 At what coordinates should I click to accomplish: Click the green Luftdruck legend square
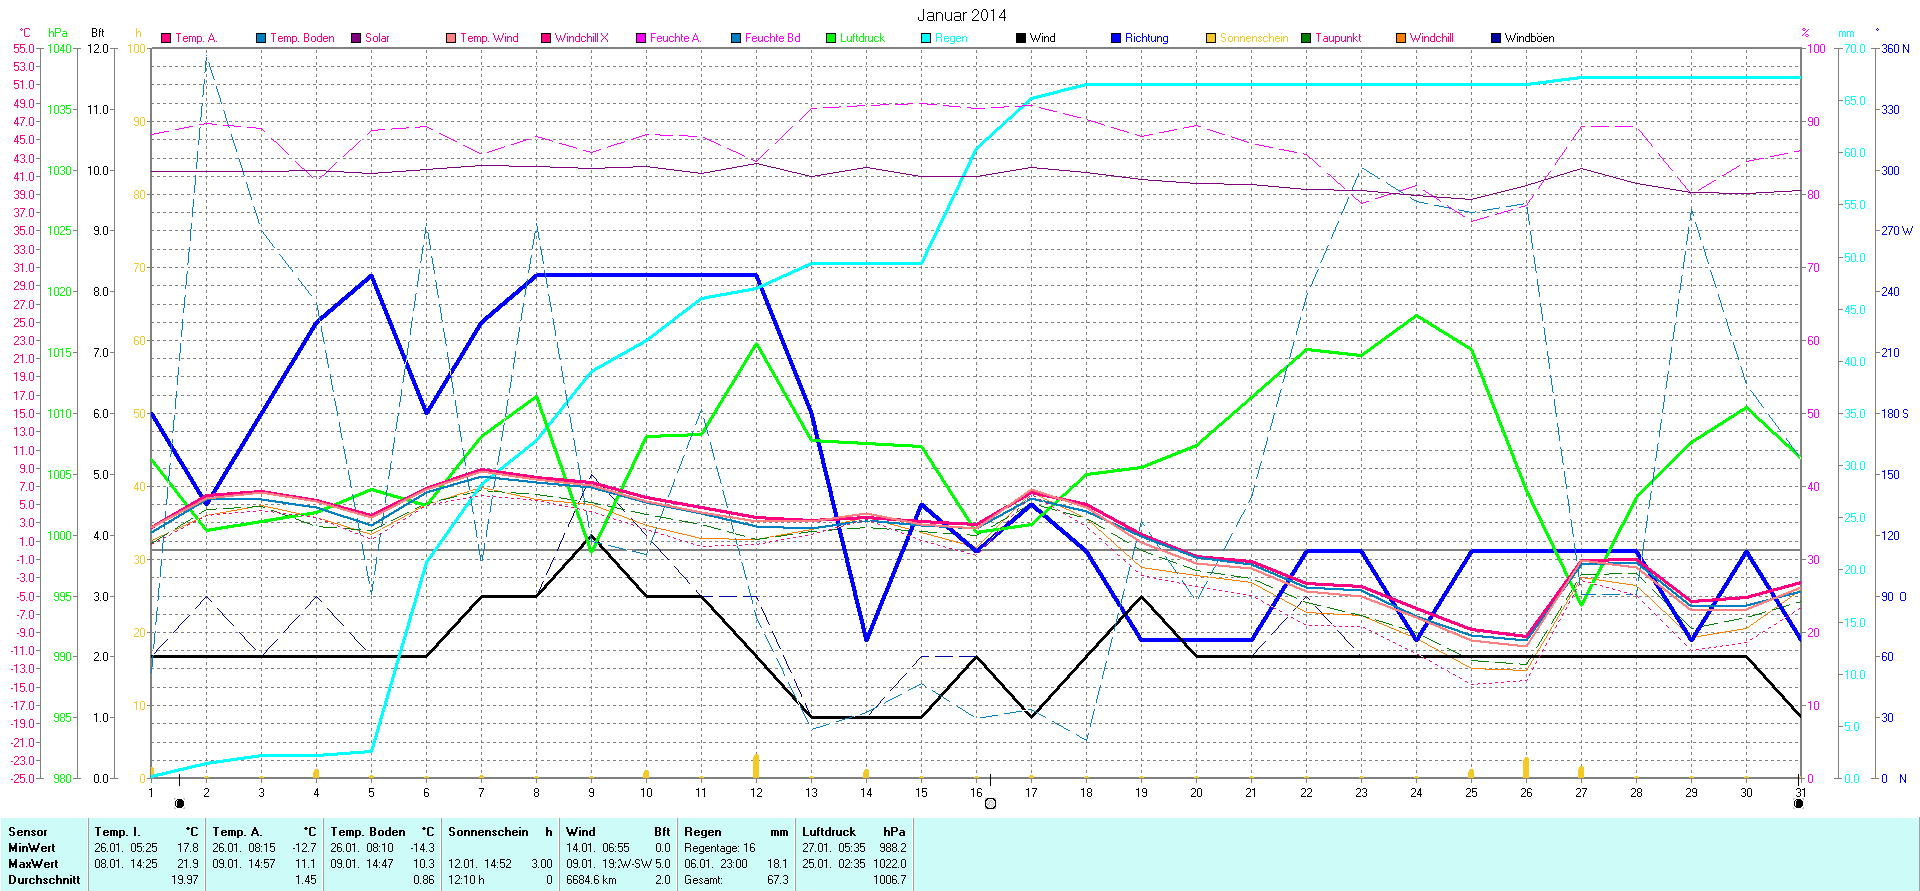[831, 38]
